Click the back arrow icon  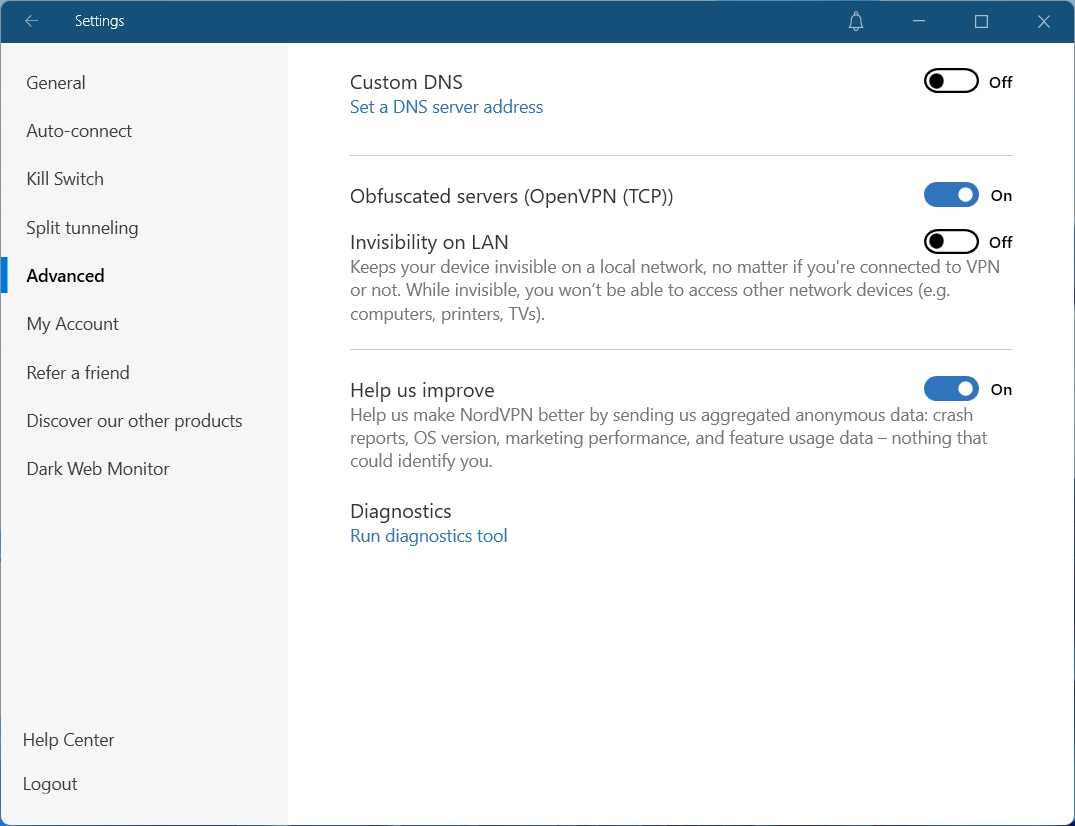(32, 21)
